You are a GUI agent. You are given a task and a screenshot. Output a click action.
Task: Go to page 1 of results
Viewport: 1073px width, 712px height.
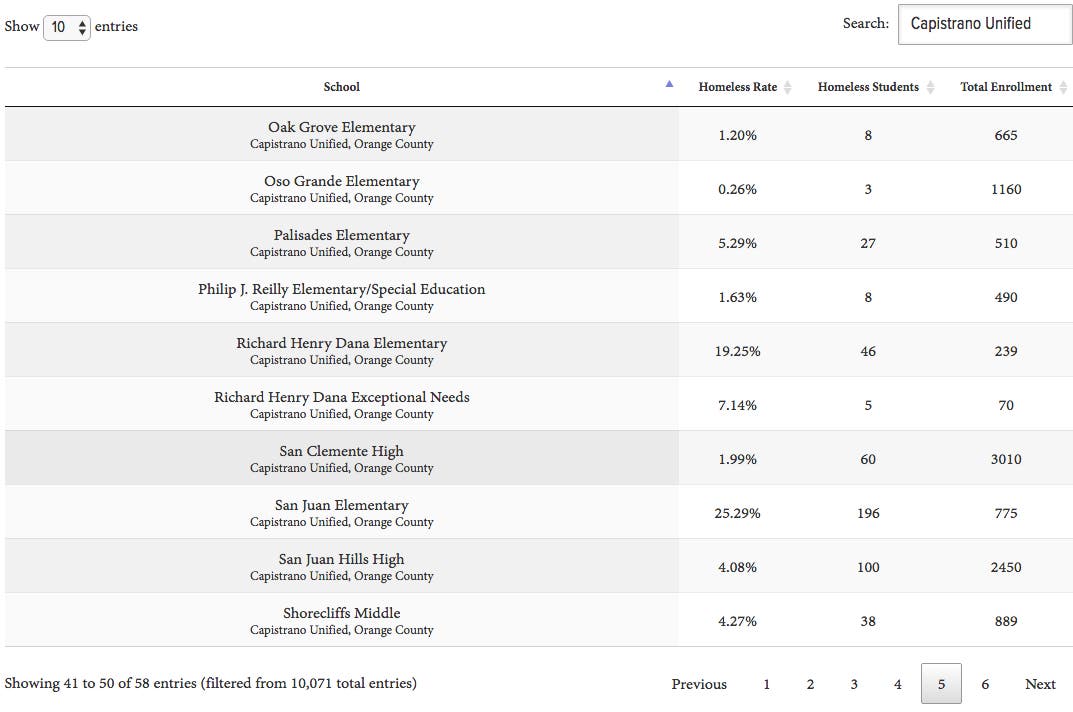(766, 684)
